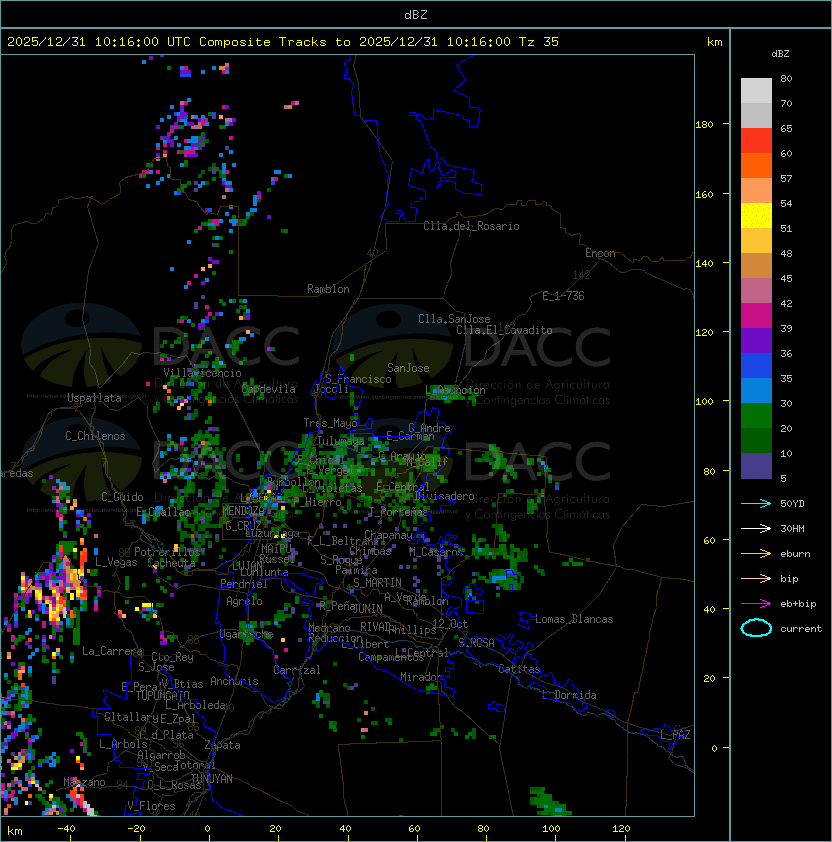The image size is (832, 842).
Task: Click the 'E_1-736' map label
Action: pos(563,296)
